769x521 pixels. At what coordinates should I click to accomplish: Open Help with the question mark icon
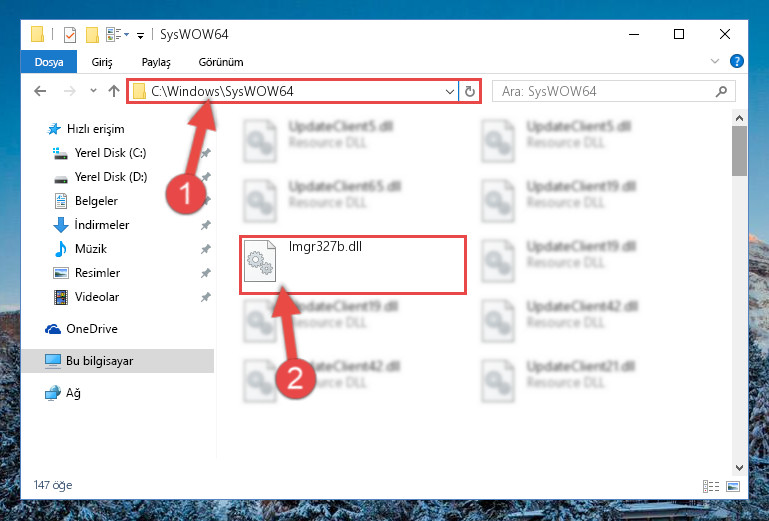point(736,61)
